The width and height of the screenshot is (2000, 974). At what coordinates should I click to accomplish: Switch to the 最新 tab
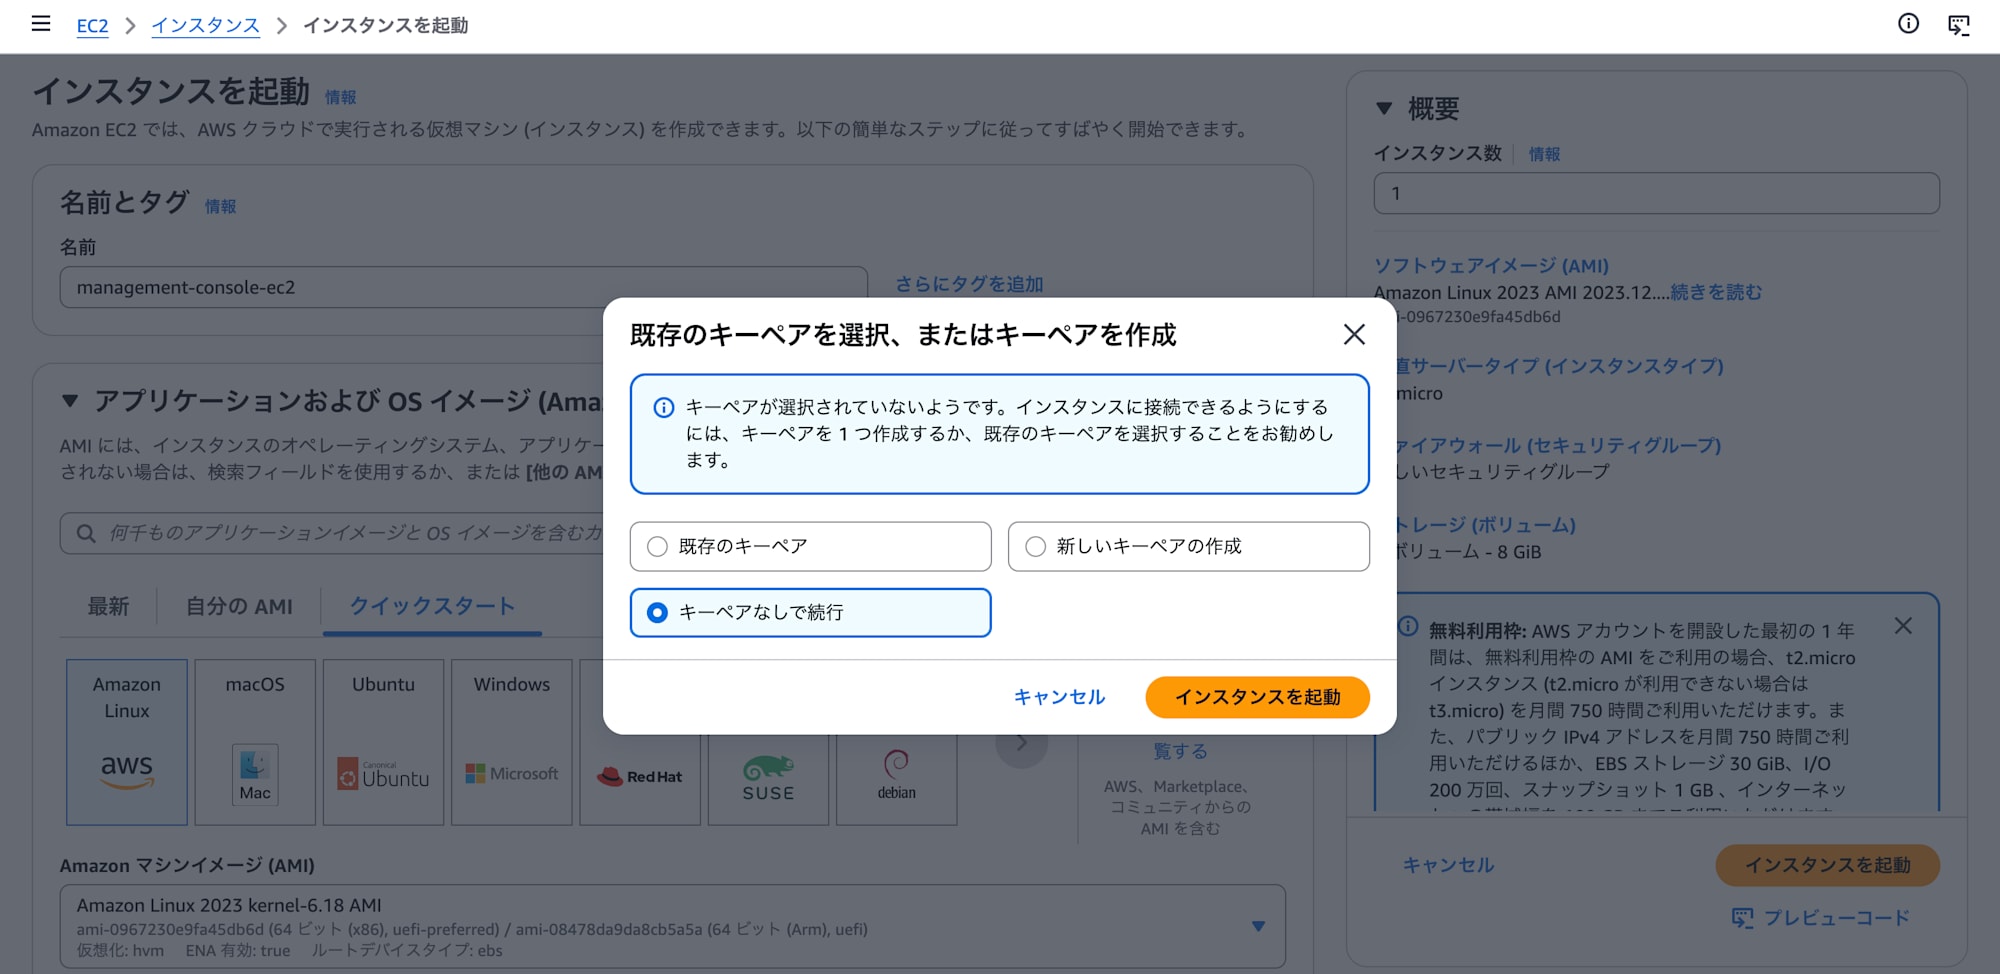coord(108,606)
